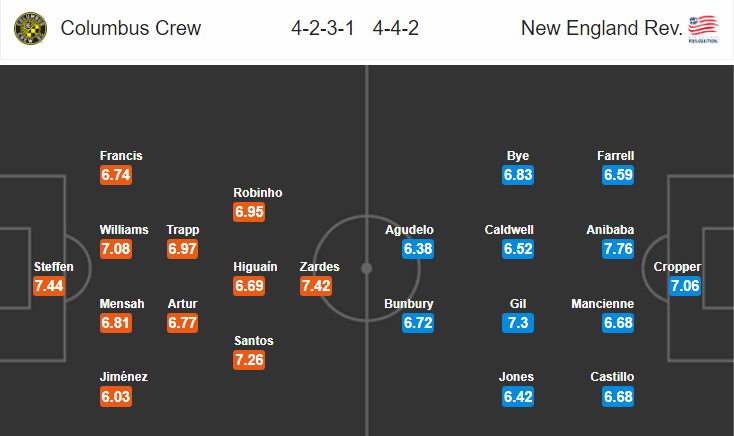Select player Mancienne's name label
This screenshot has width=734, height=436.
(602, 303)
